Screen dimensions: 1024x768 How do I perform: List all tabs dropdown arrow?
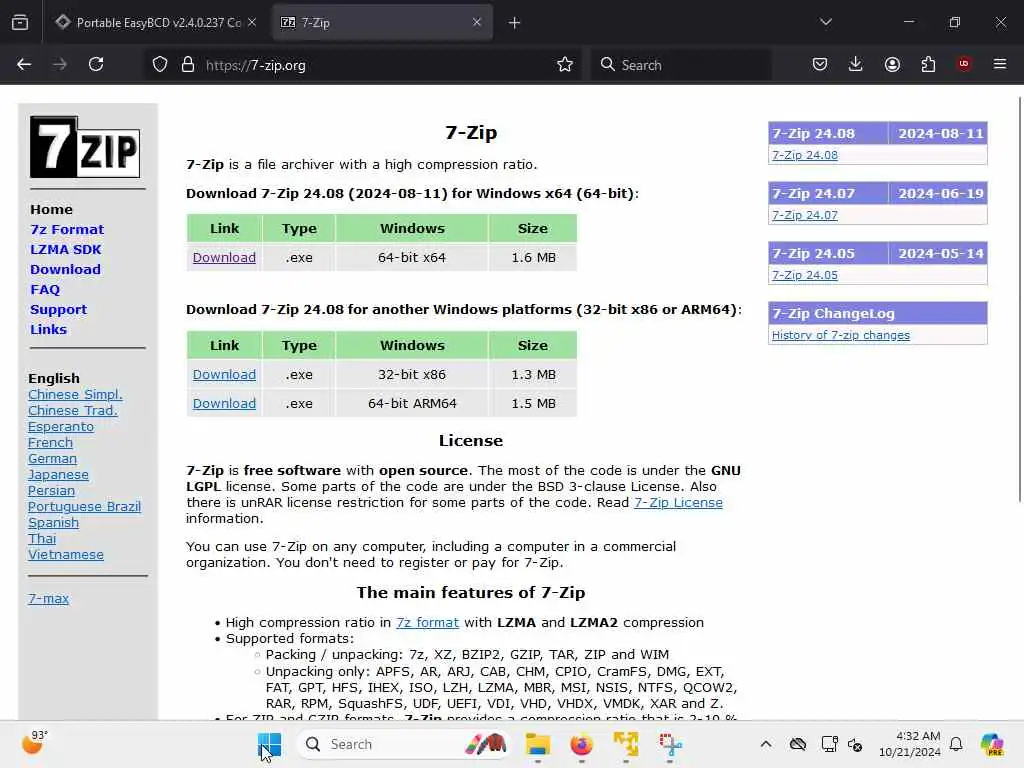[826, 22]
